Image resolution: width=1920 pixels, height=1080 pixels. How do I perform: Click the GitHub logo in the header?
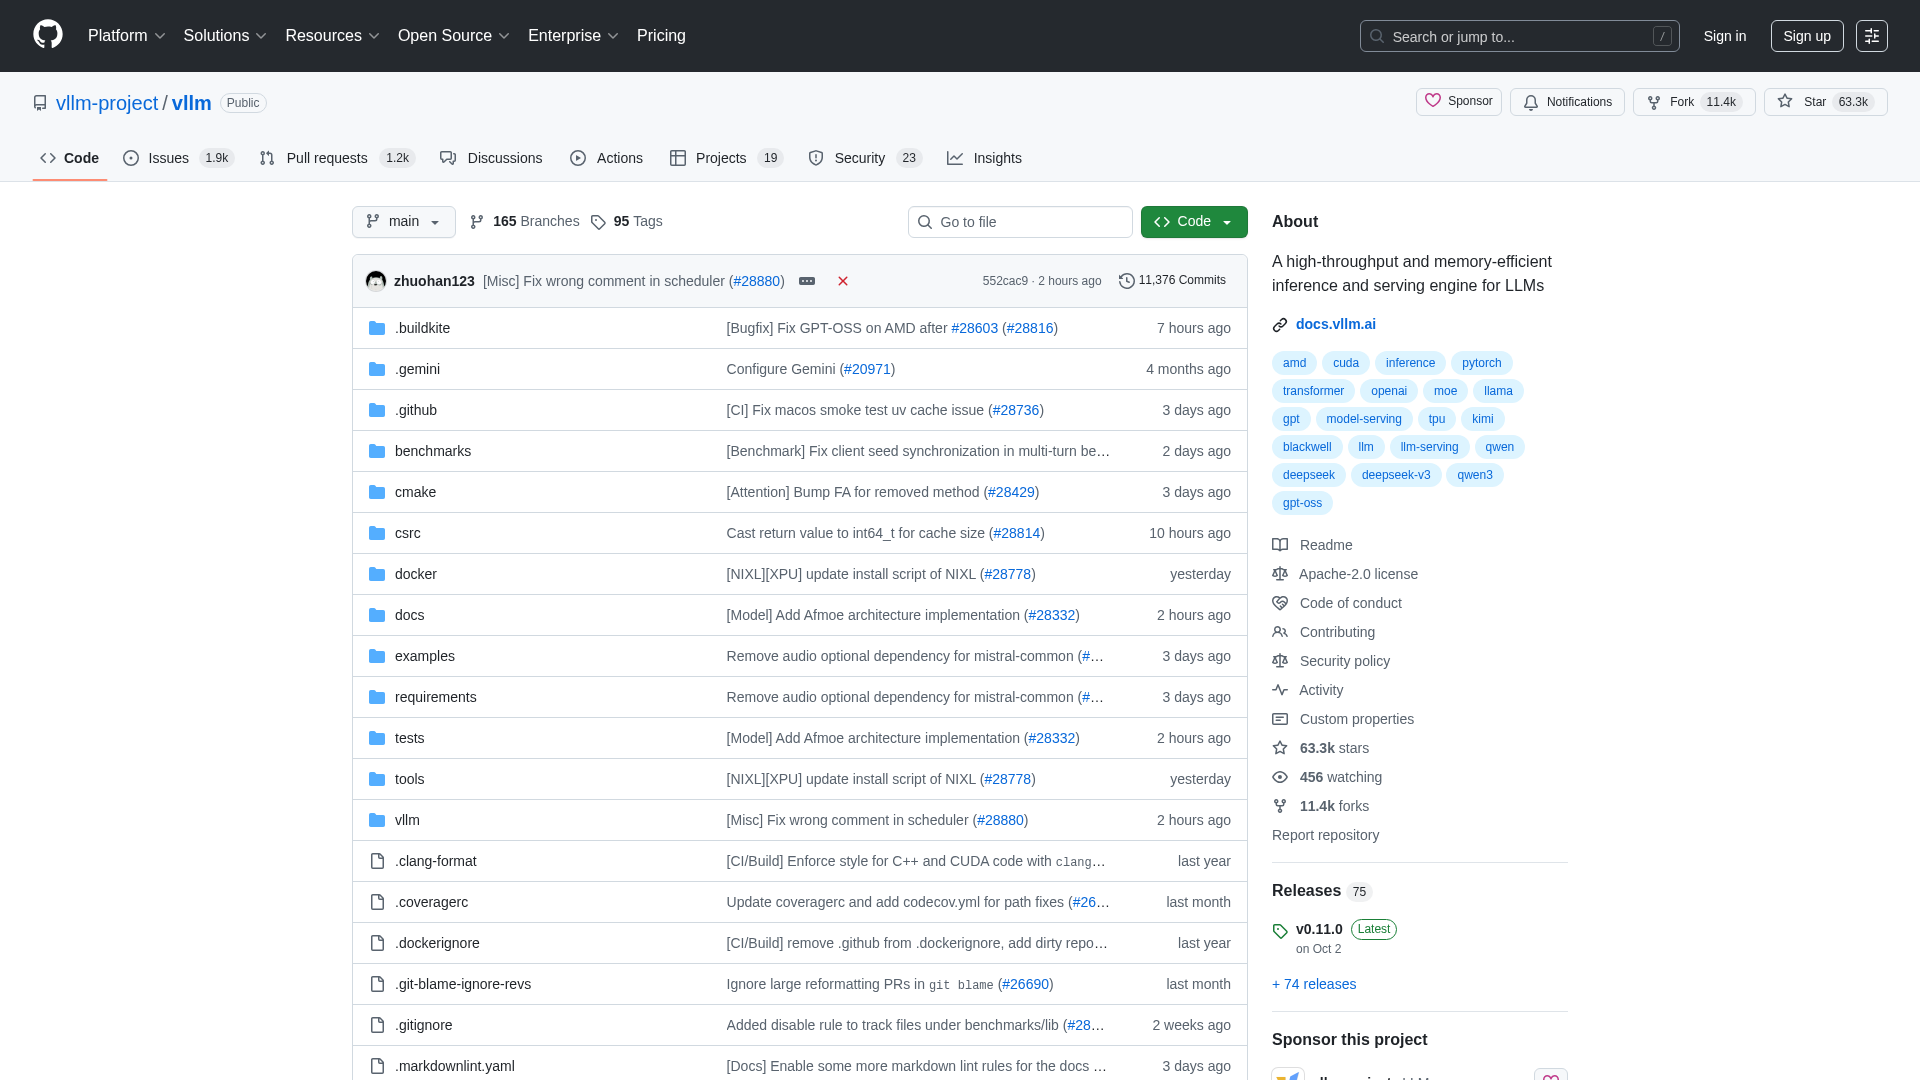(x=46, y=35)
